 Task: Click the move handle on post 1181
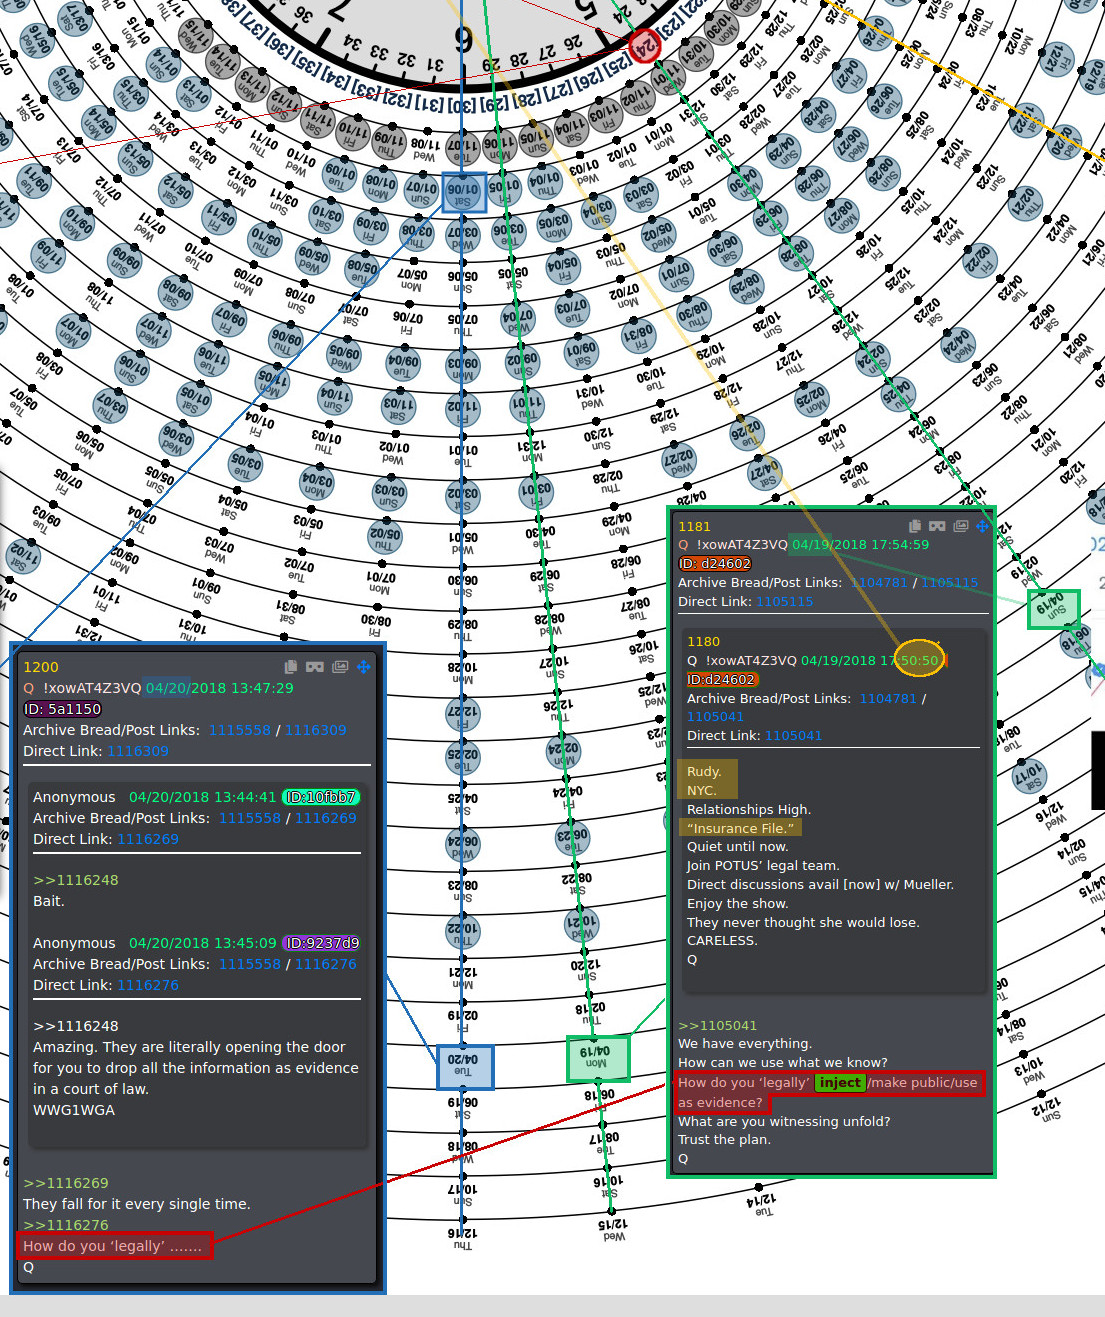click(983, 526)
